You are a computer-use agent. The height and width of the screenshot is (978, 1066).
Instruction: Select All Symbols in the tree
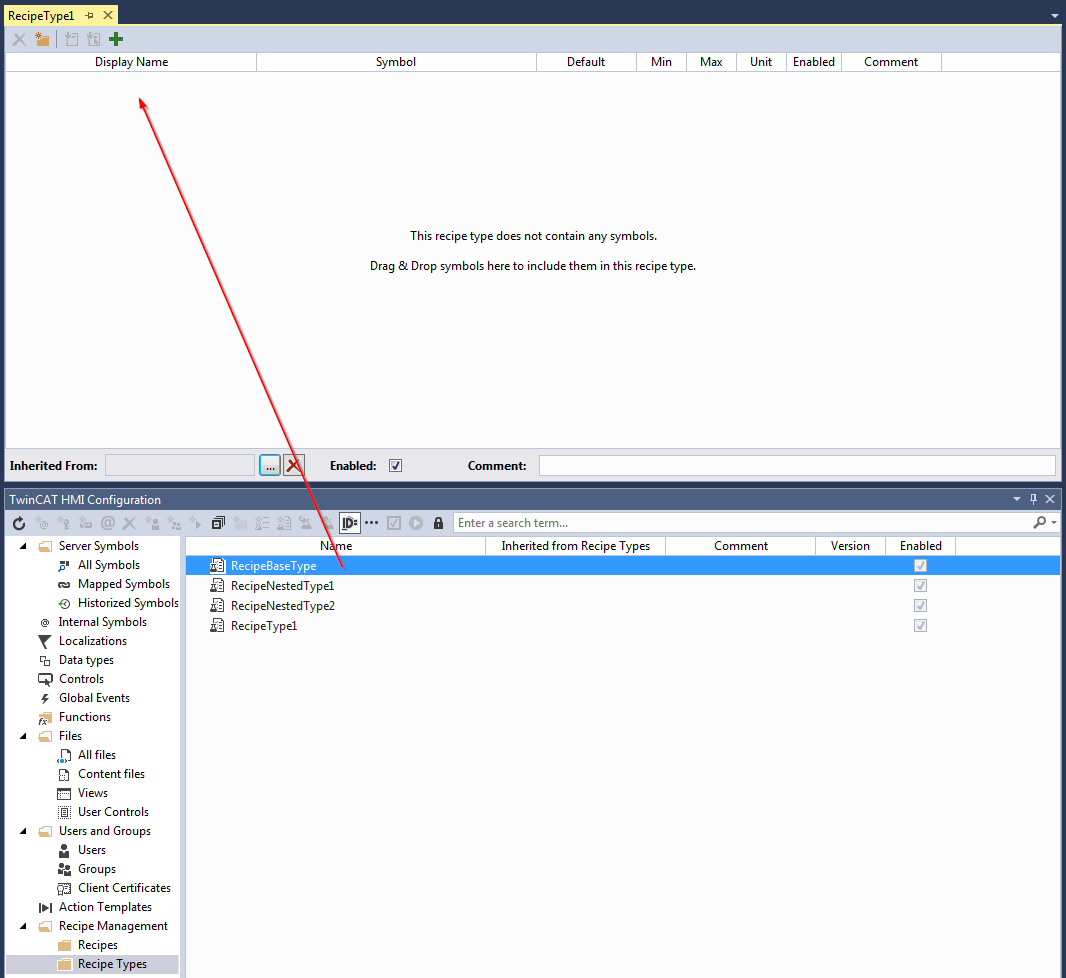[x=109, y=565]
